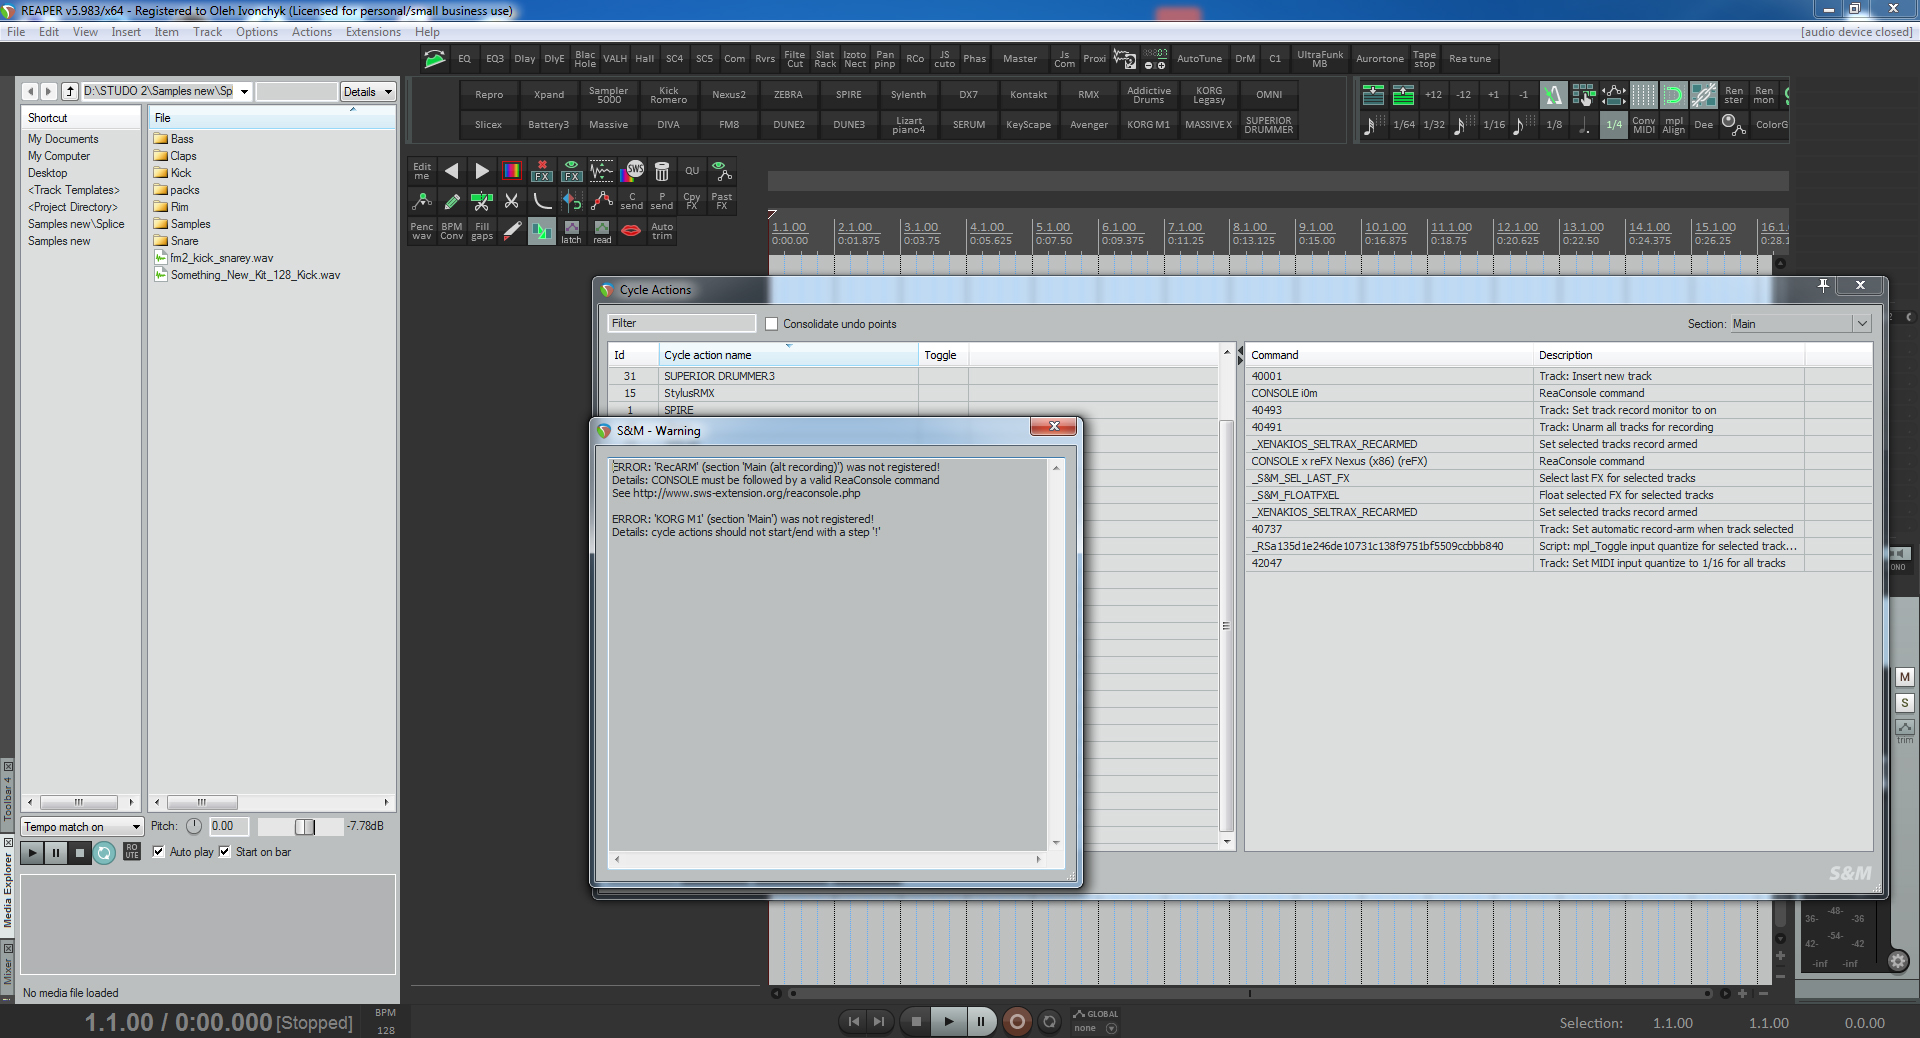The image size is (1920, 1038).
Task: Toggle repeat in Media Explorer
Action: tap(104, 853)
